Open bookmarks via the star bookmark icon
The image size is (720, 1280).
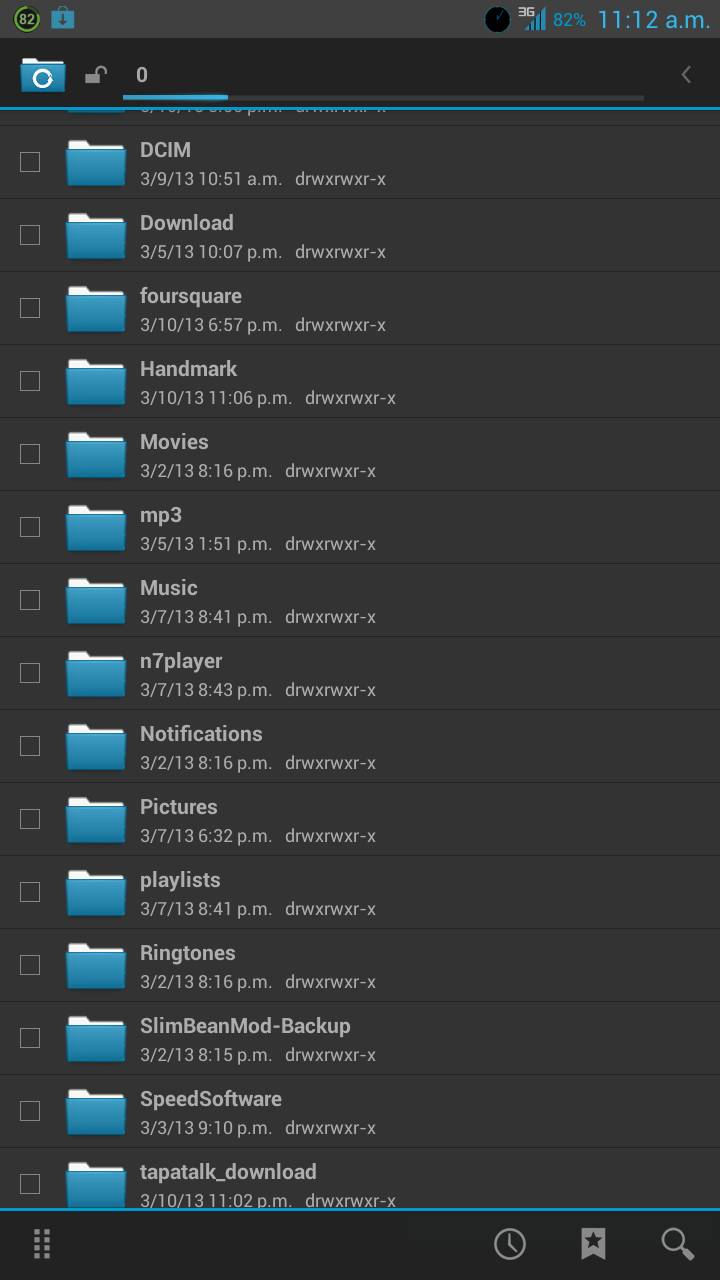pyautogui.click(x=593, y=1244)
